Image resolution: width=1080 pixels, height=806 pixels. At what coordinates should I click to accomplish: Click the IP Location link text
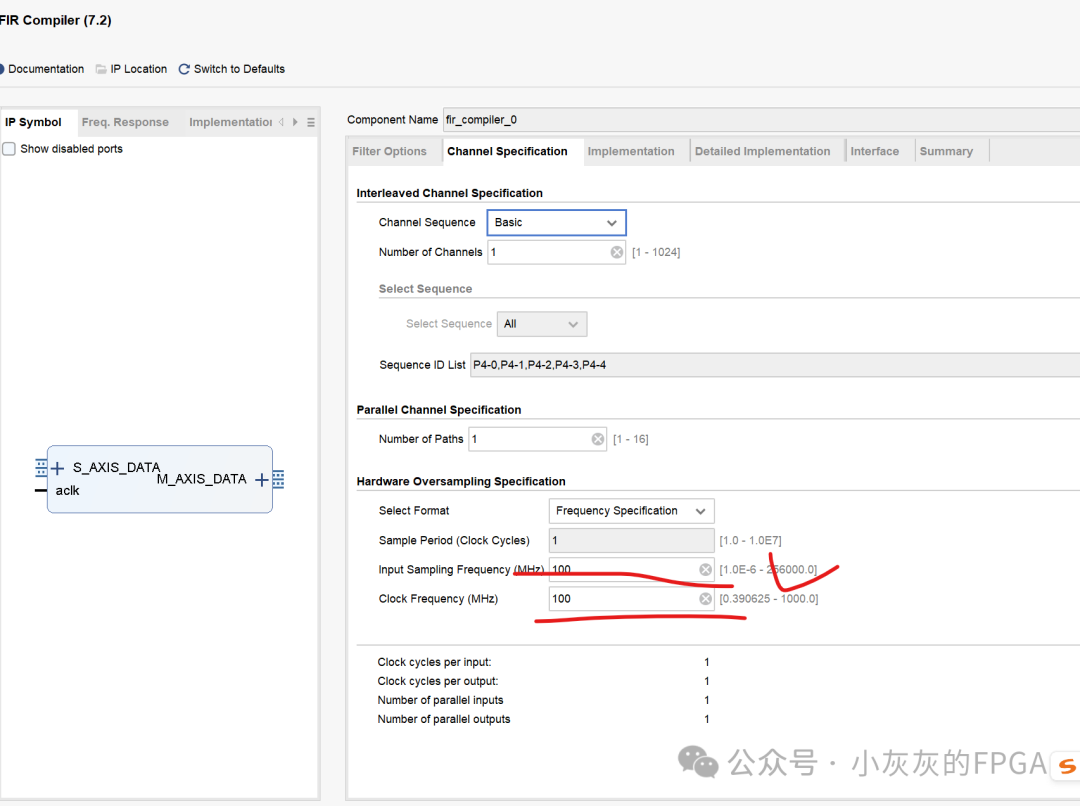[x=138, y=69]
